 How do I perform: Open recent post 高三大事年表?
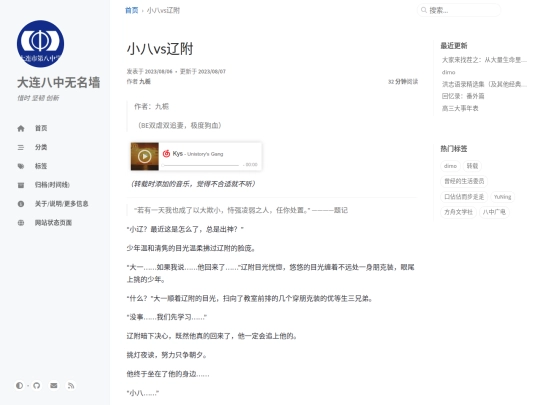460,108
